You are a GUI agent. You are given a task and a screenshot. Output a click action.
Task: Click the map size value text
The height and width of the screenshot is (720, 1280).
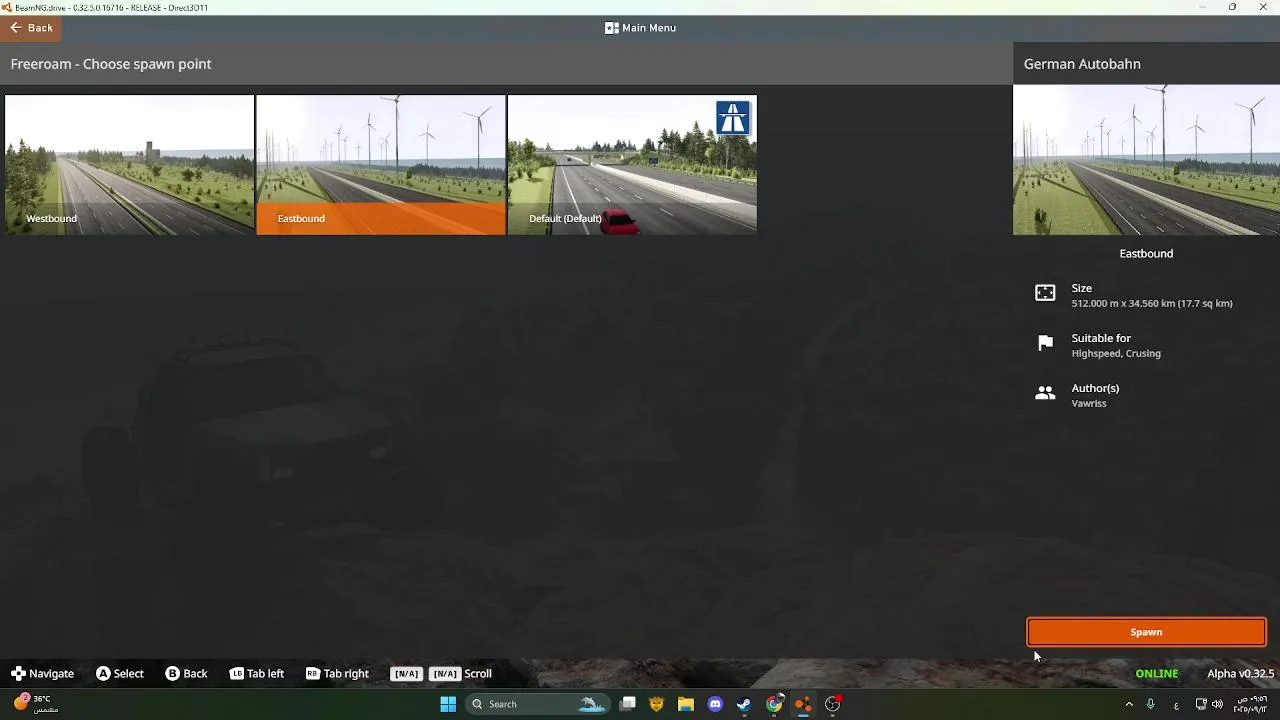coord(1152,304)
